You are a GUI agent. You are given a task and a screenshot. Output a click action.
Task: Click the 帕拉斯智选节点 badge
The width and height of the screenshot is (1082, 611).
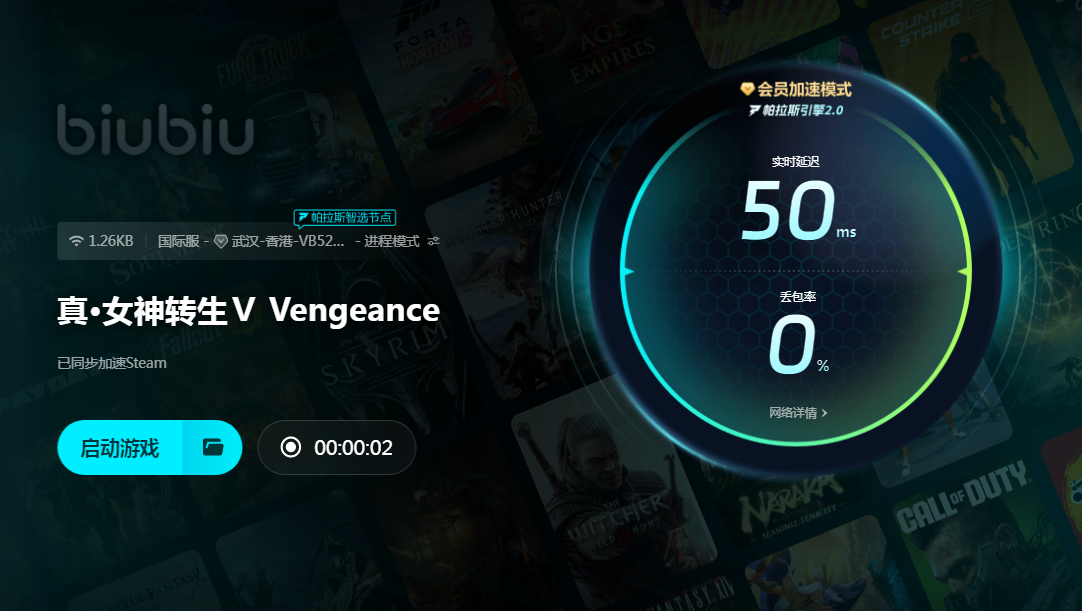[345, 218]
